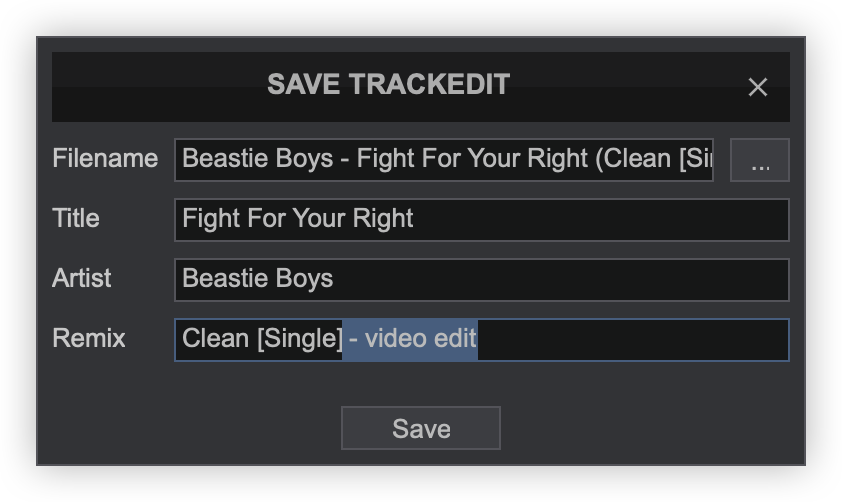Viewport: 842px width, 502px height.
Task: Place cursor in "Clean [Single]" remix text
Action: point(262,339)
